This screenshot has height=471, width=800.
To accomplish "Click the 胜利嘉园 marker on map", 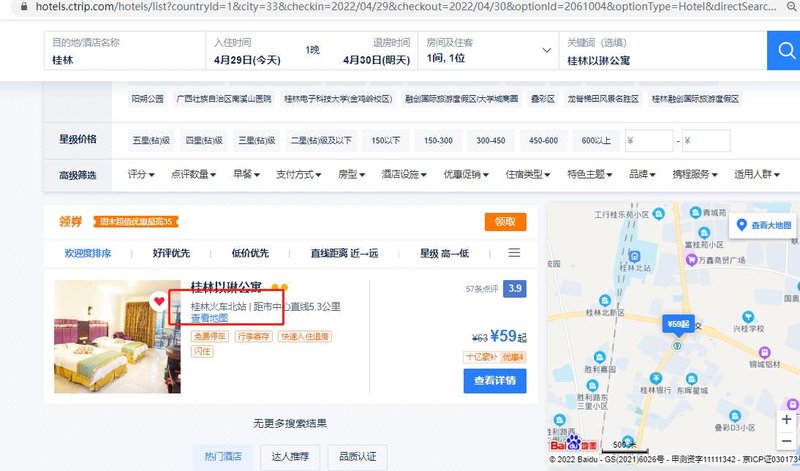I will click(x=599, y=357).
